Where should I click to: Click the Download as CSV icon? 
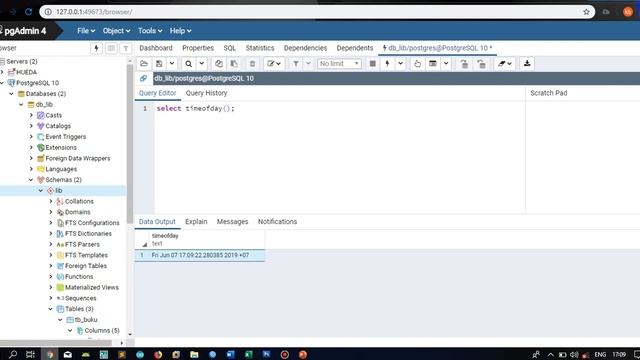527,64
